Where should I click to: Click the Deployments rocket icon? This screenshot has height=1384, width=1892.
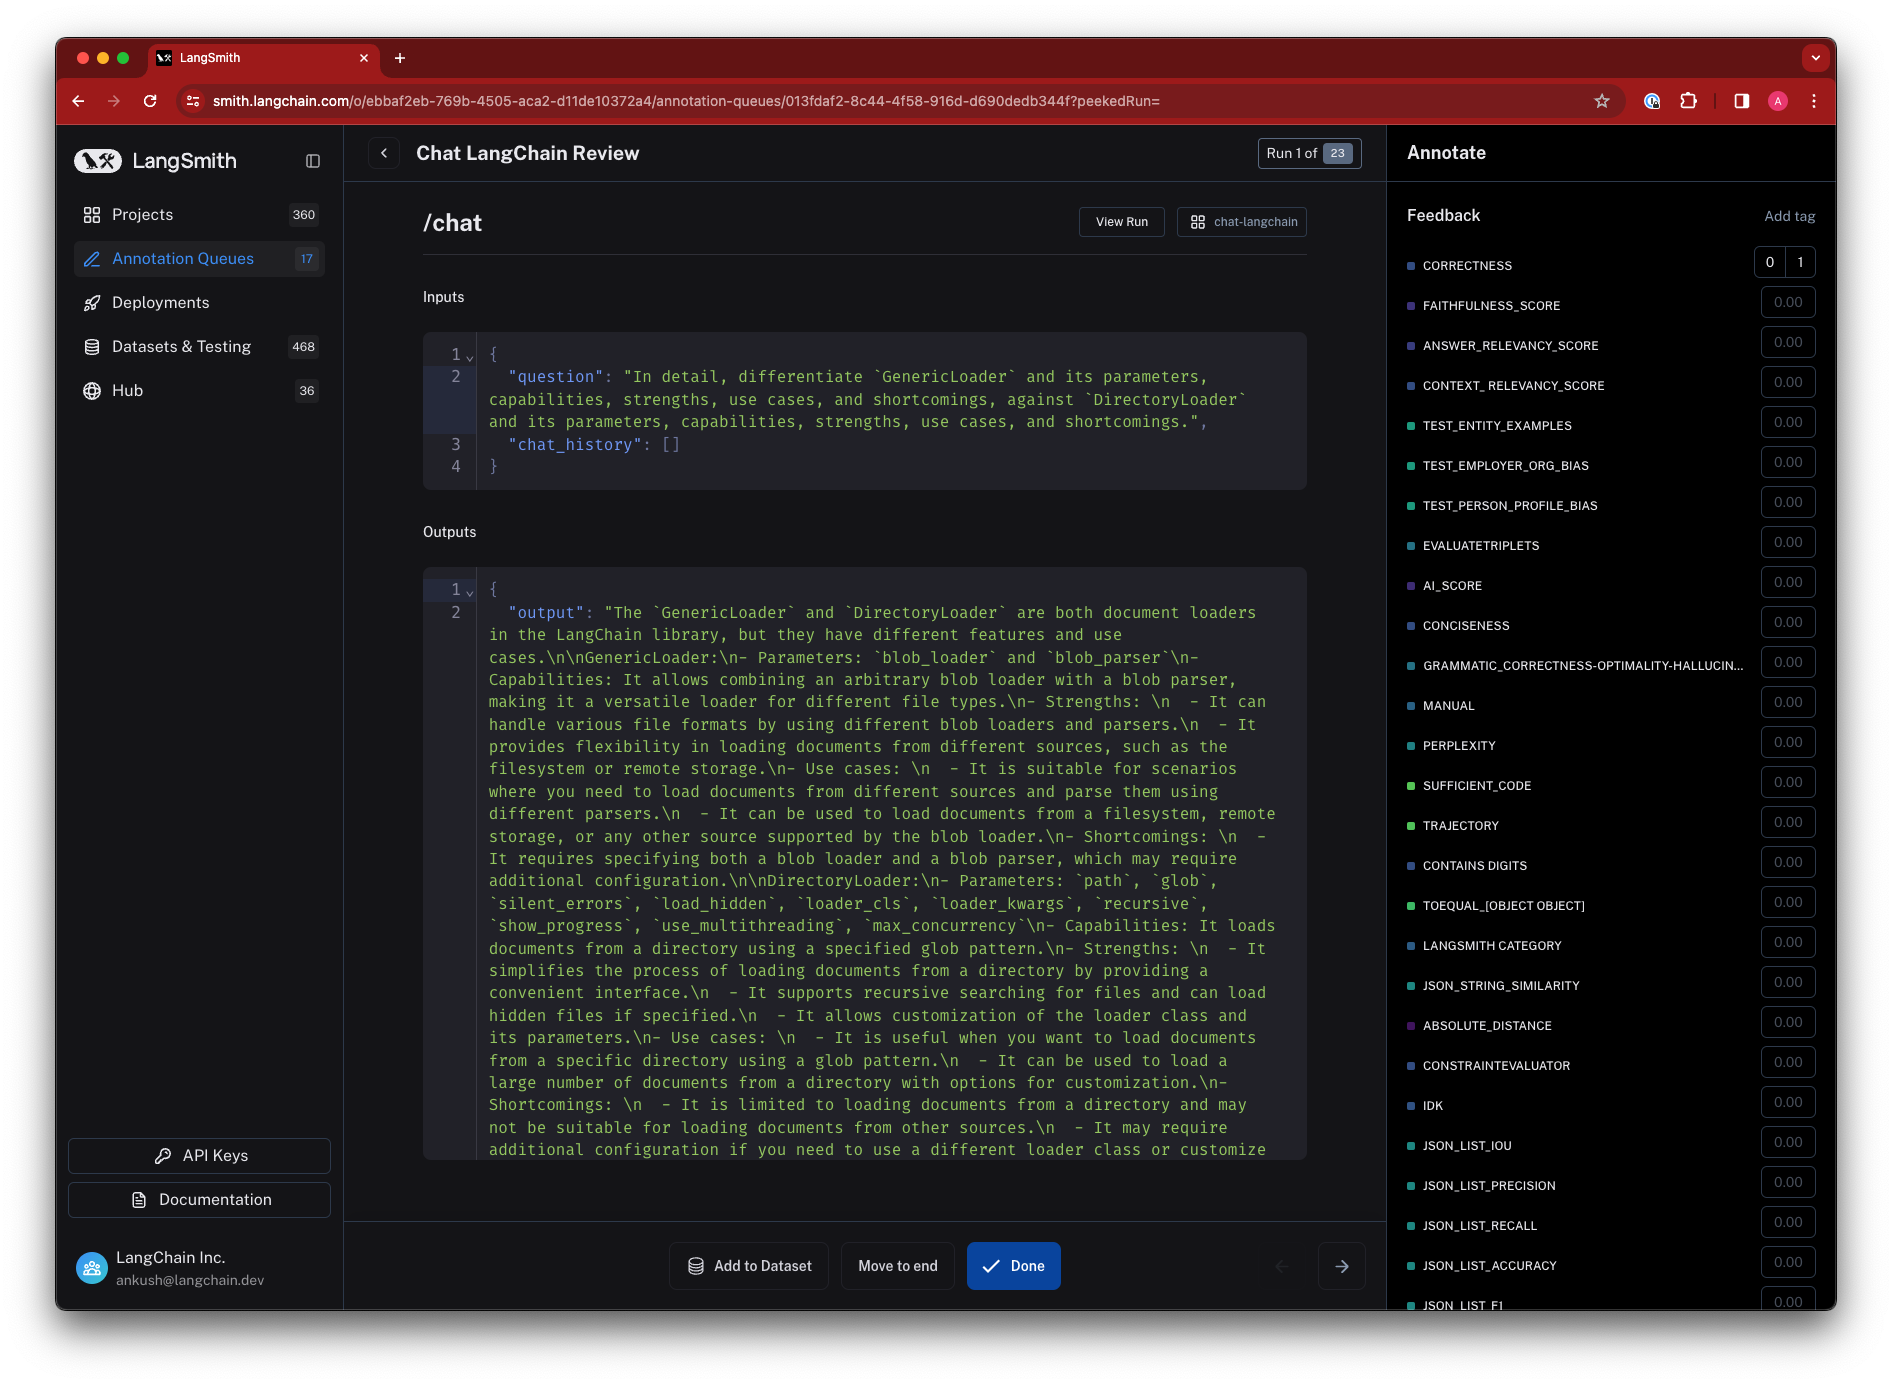coord(92,303)
